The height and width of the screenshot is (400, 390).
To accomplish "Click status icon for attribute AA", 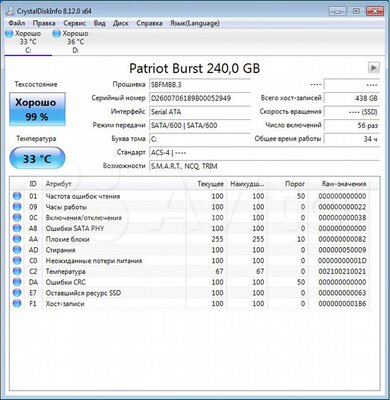I will click(17, 239).
